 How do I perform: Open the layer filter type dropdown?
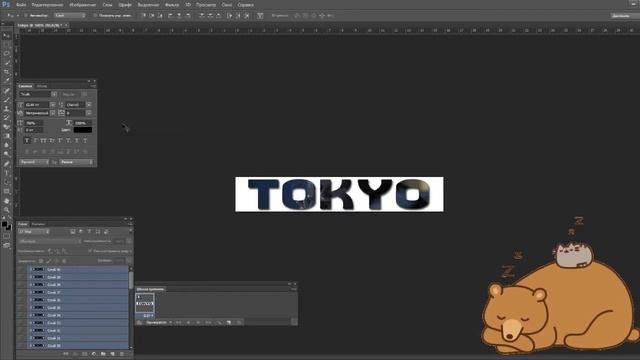34,231
